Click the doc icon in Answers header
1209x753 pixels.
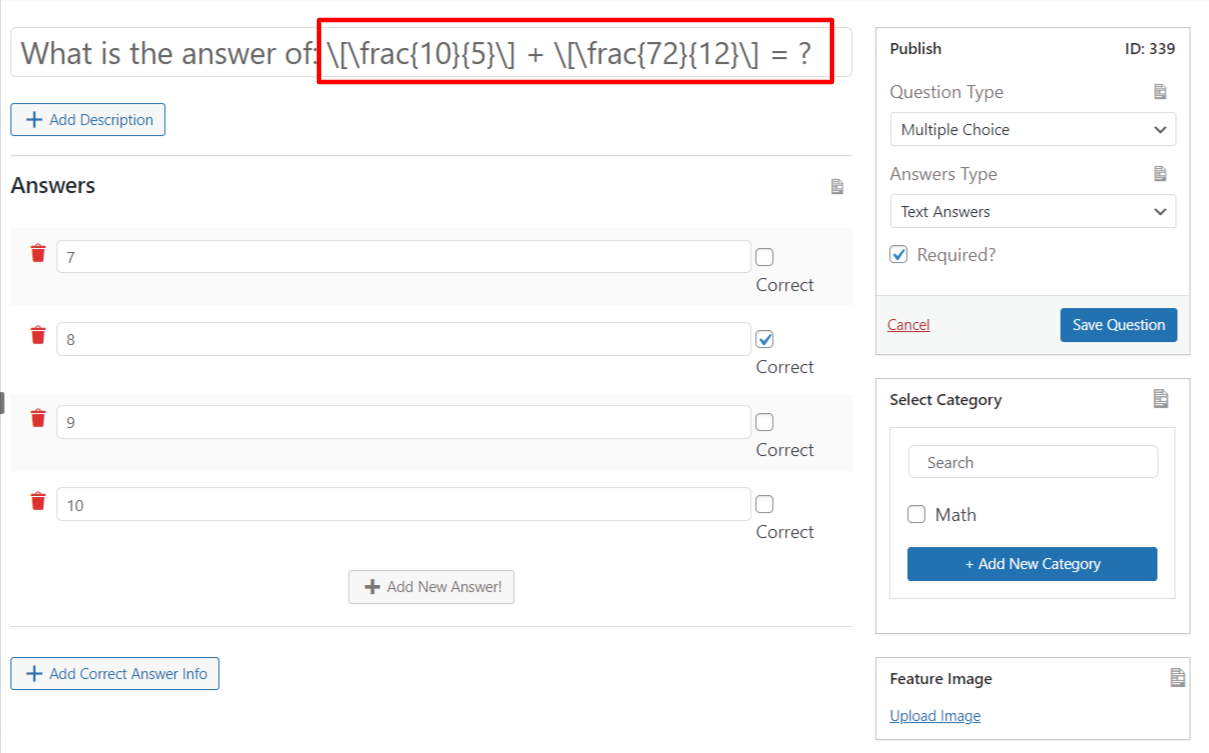tap(838, 187)
